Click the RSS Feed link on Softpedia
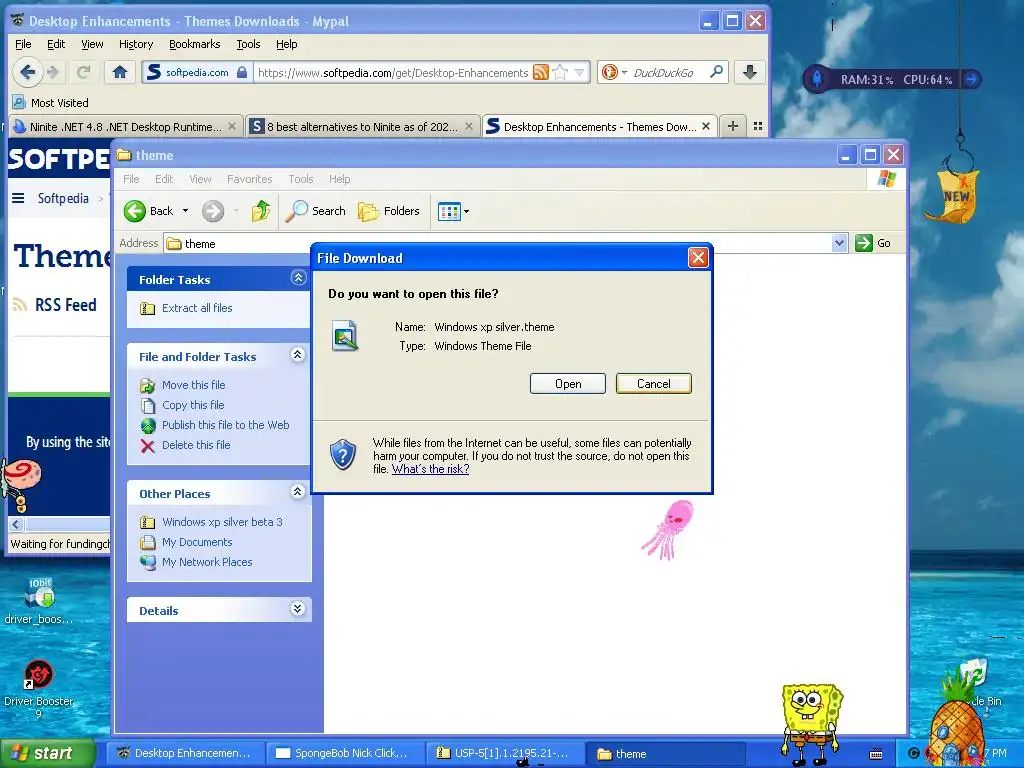 pos(65,305)
